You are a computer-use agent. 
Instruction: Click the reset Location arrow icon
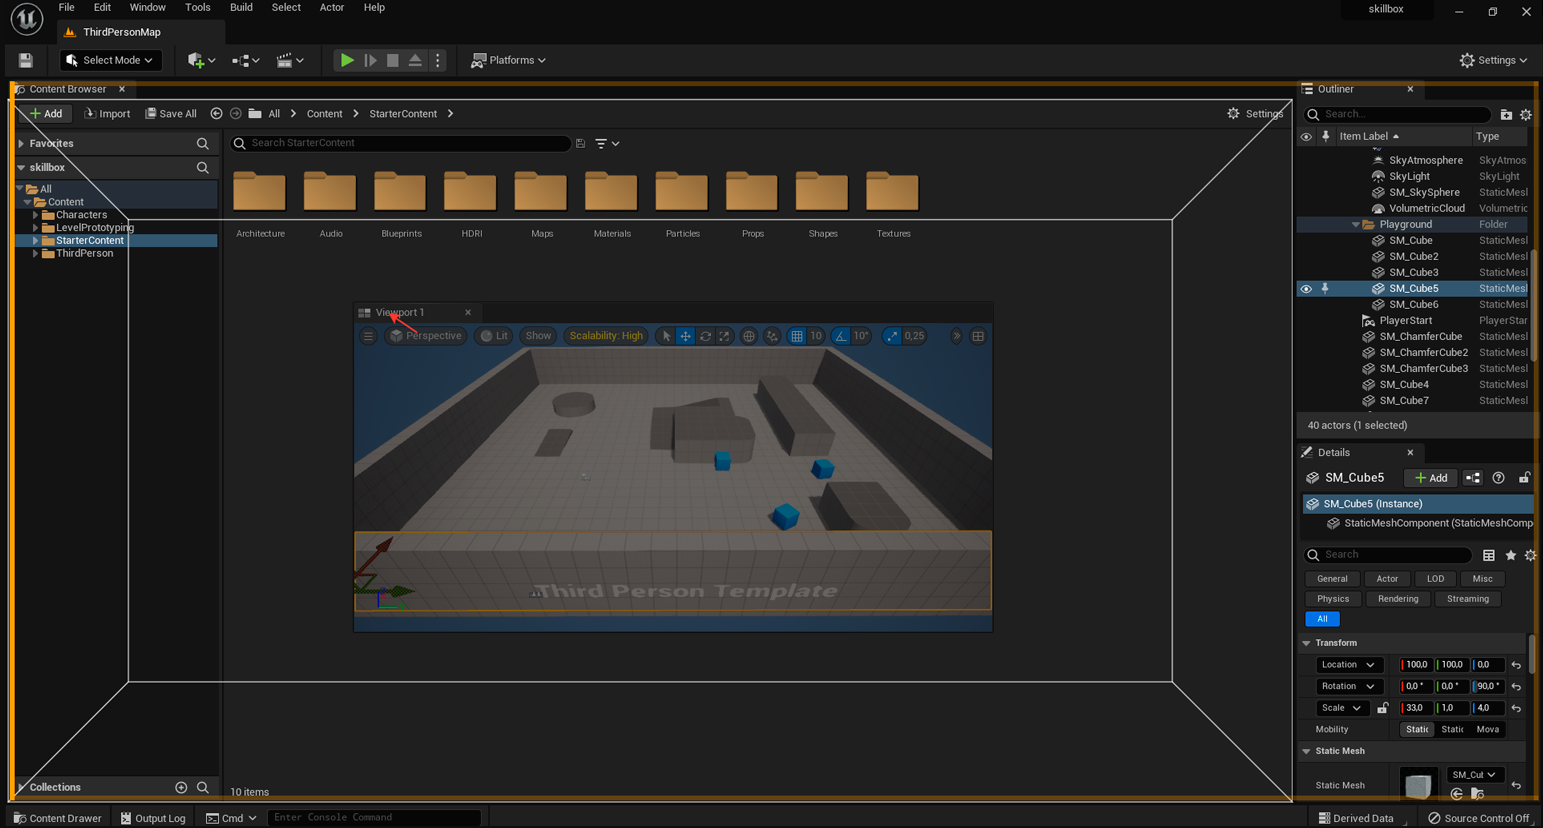coord(1516,665)
